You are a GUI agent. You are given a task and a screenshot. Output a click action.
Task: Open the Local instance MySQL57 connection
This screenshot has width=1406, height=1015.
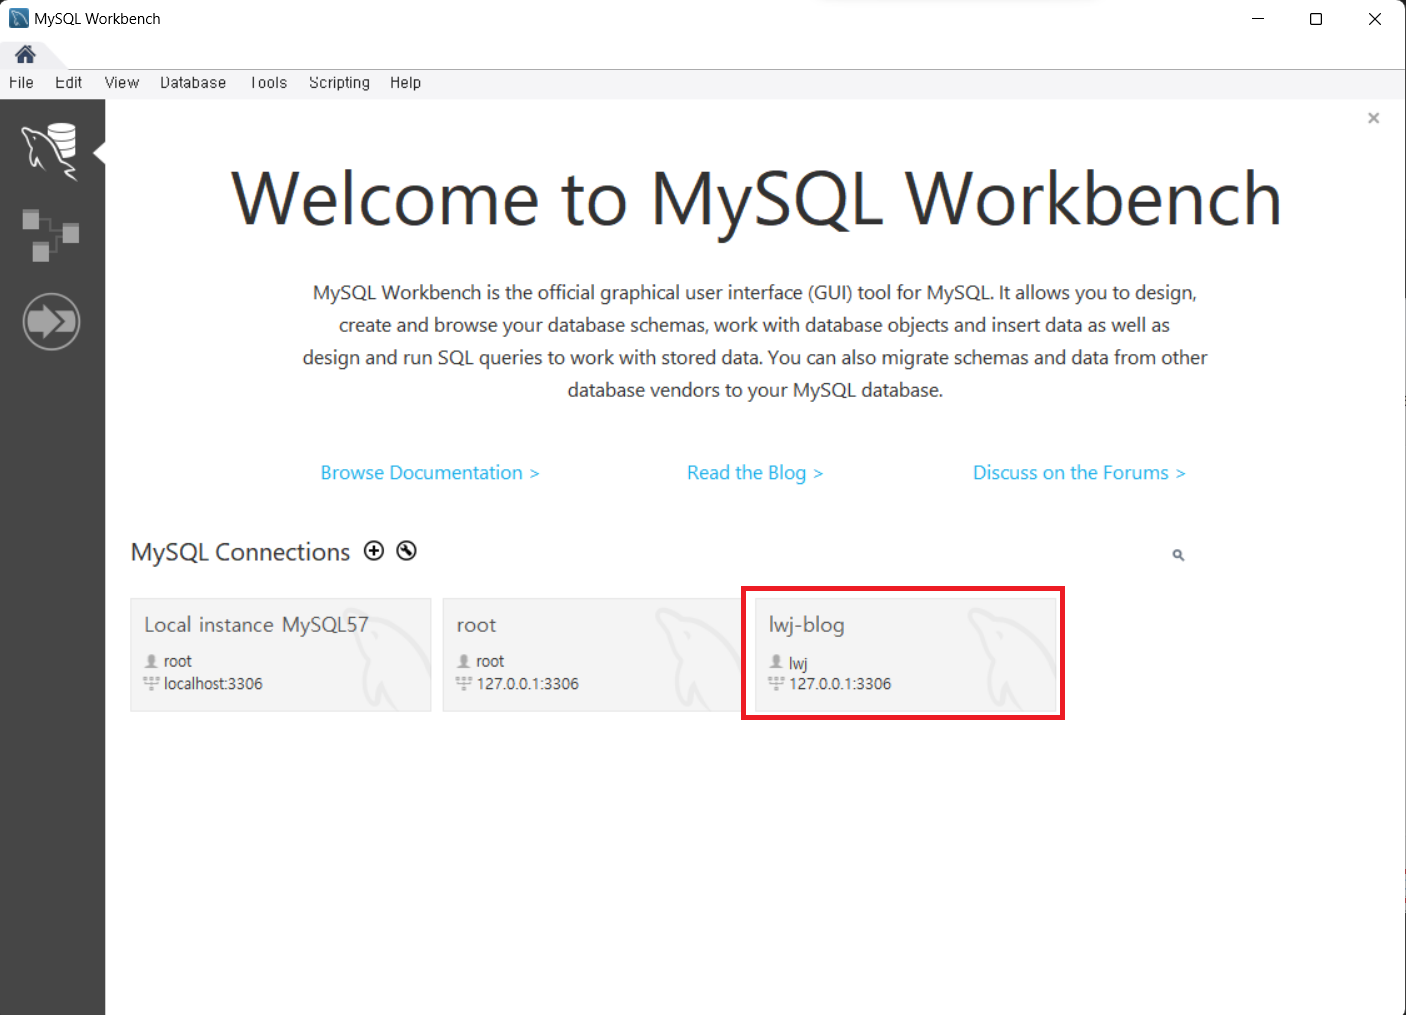(281, 655)
